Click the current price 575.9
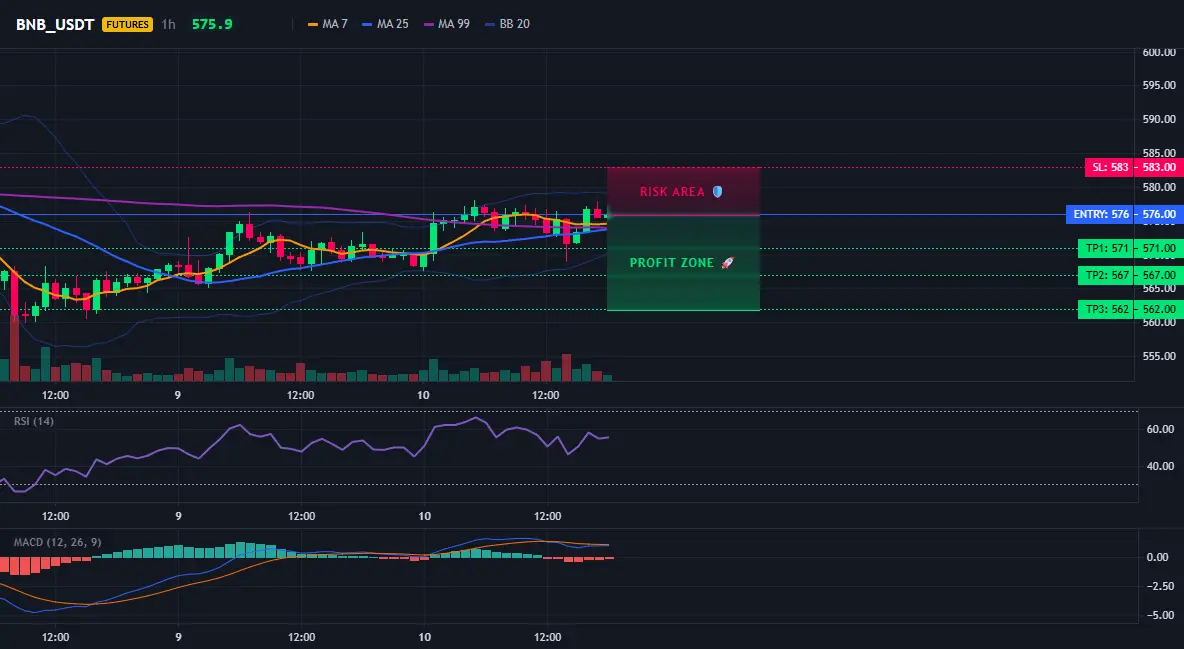Viewport: 1184px width, 649px height. [x=212, y=24]
